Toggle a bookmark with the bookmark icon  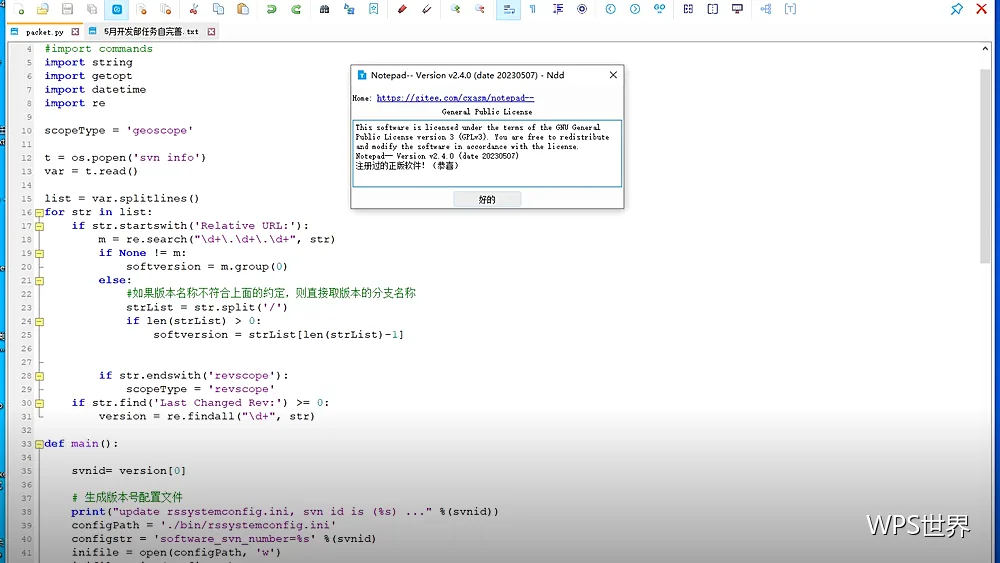coord(374,9)
